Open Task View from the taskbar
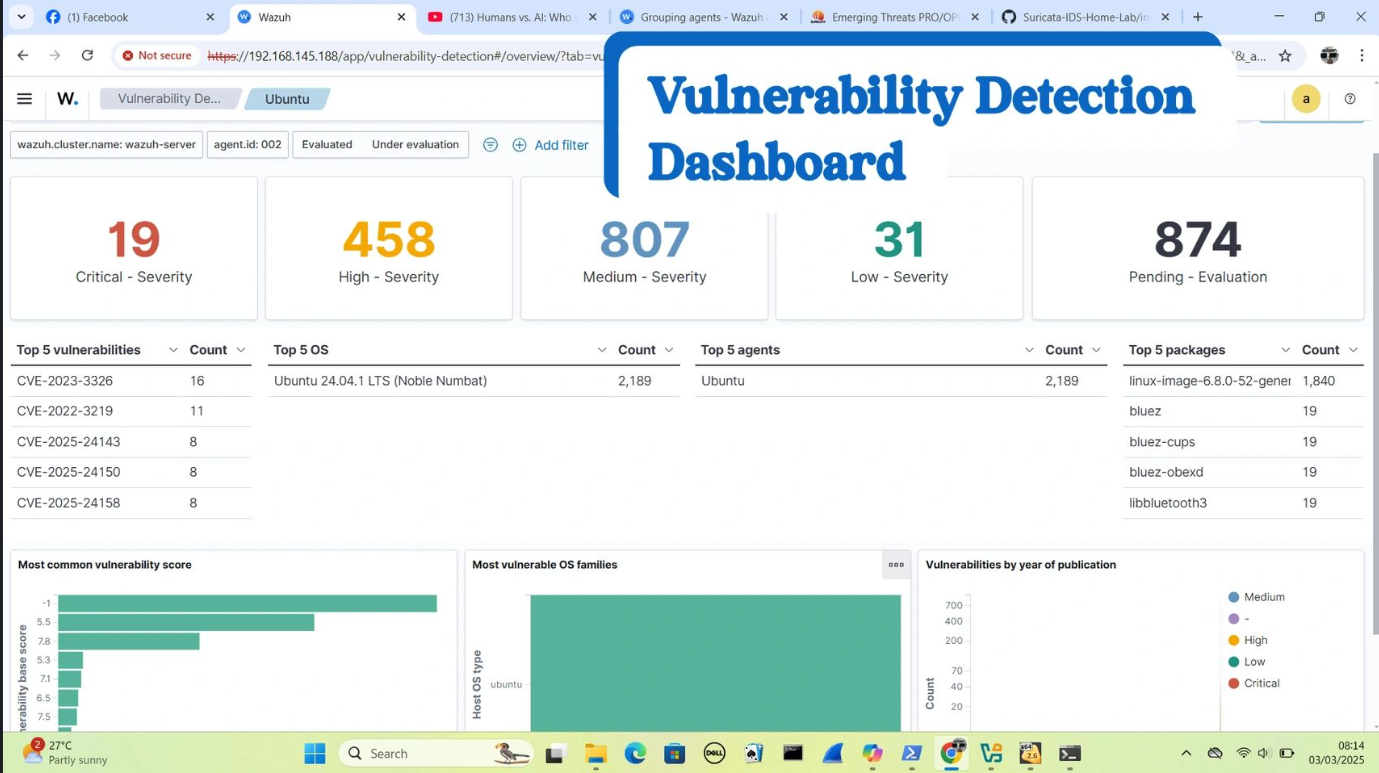Screen dimensions: 1379x773 point(555,753)
